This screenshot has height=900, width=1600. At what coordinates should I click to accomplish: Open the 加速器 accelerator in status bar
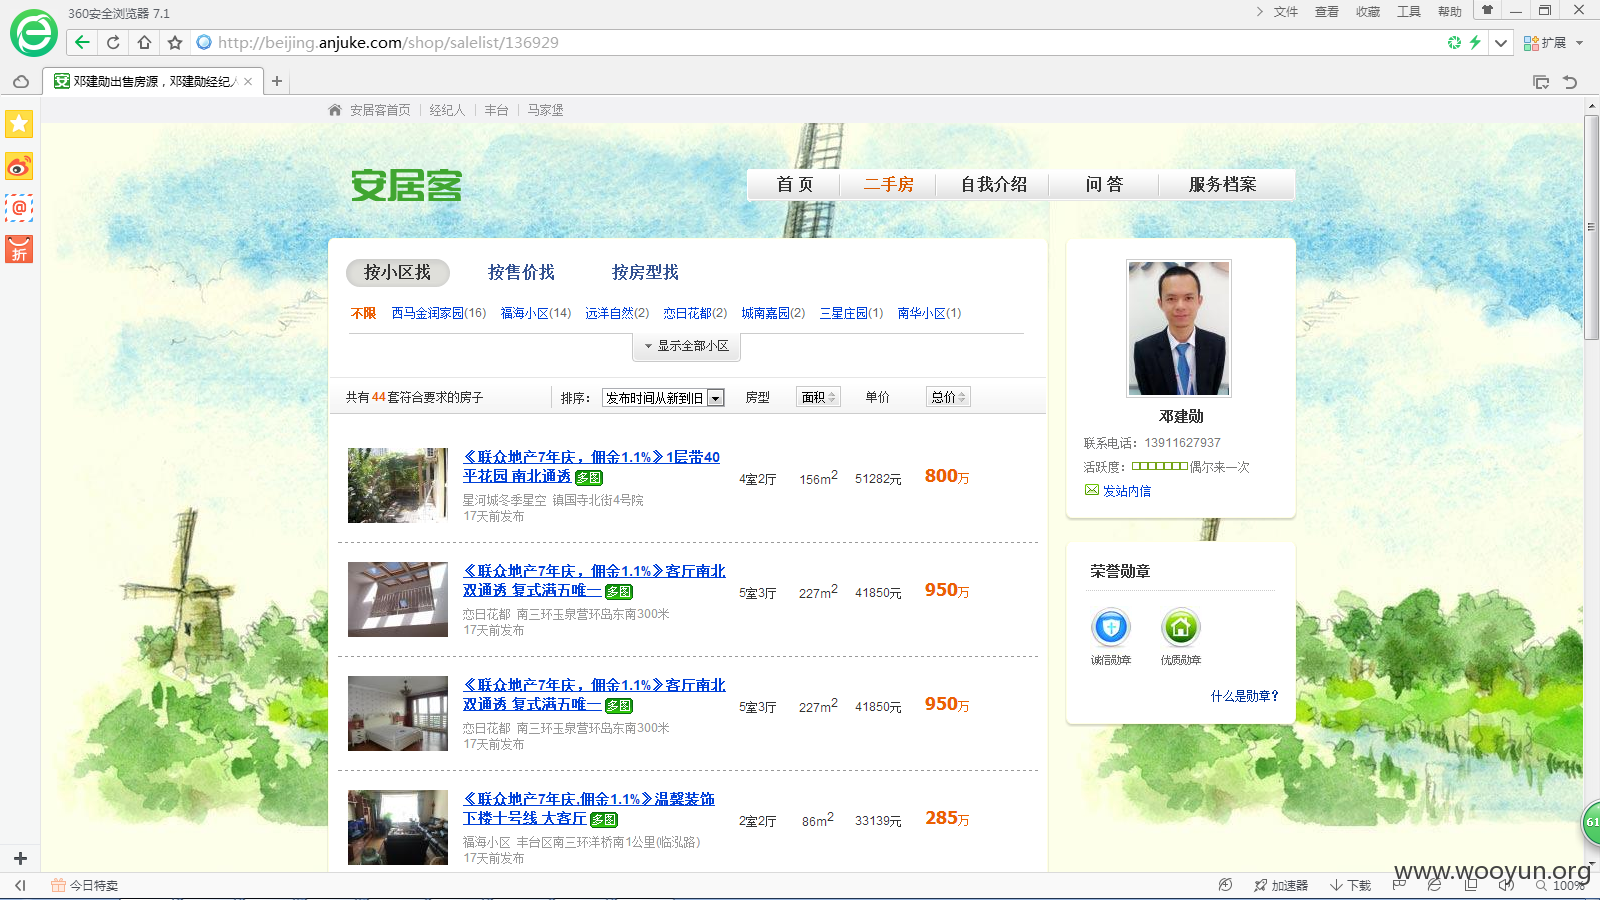(x=1281, y=885)
